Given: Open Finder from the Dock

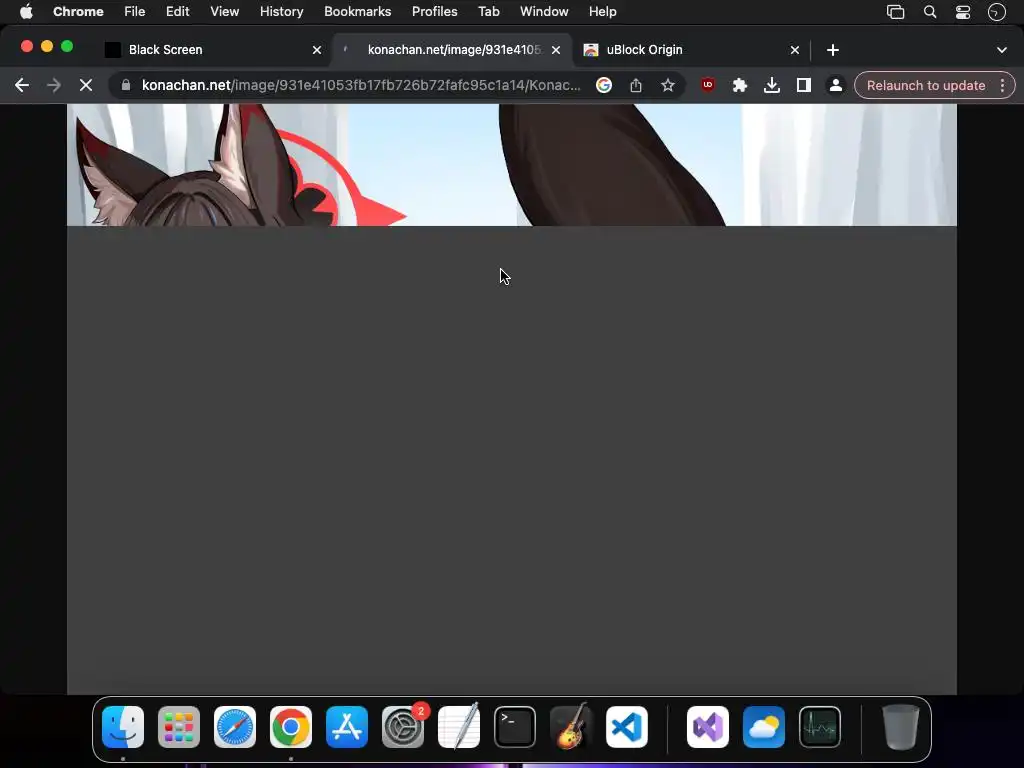Looking at the screenshot, I should 123,727.
